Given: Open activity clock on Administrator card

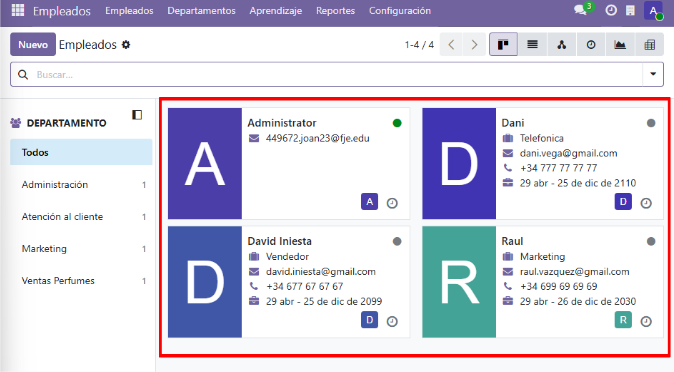Looking at the screenshot, I should pyautogui.click(x=392, y=203).
